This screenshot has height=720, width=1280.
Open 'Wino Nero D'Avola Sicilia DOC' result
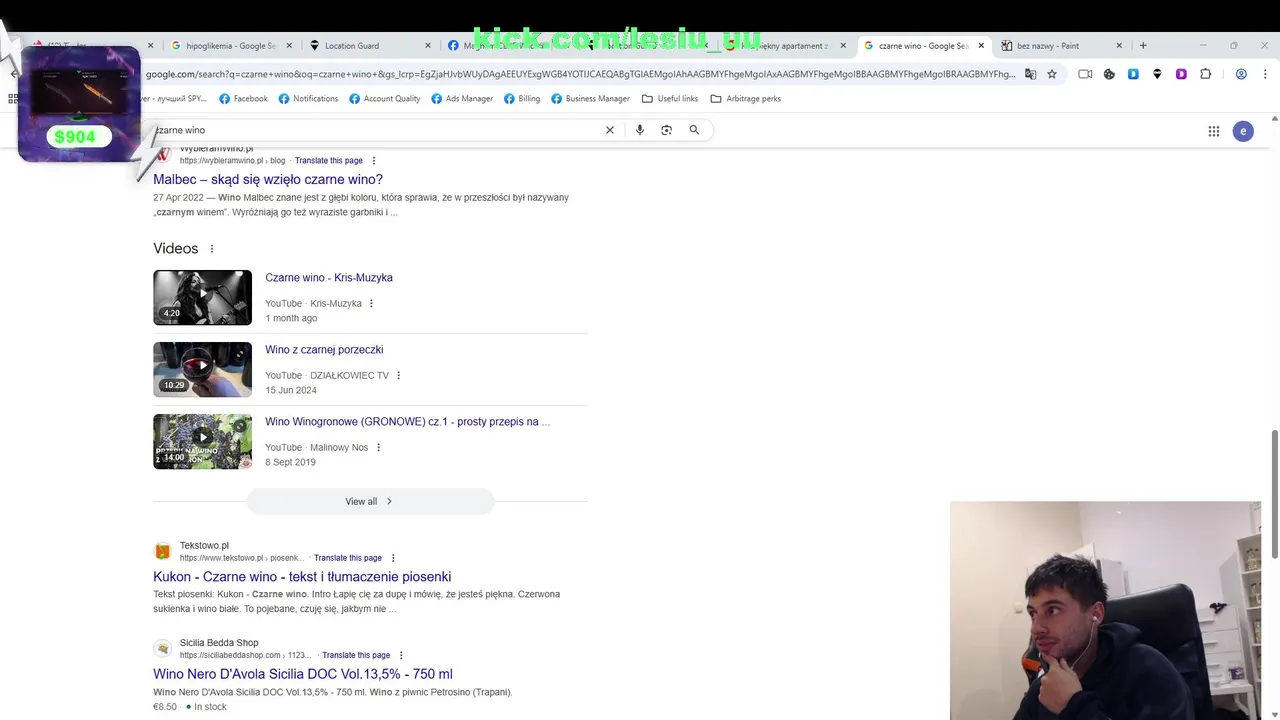click(303, 674)
